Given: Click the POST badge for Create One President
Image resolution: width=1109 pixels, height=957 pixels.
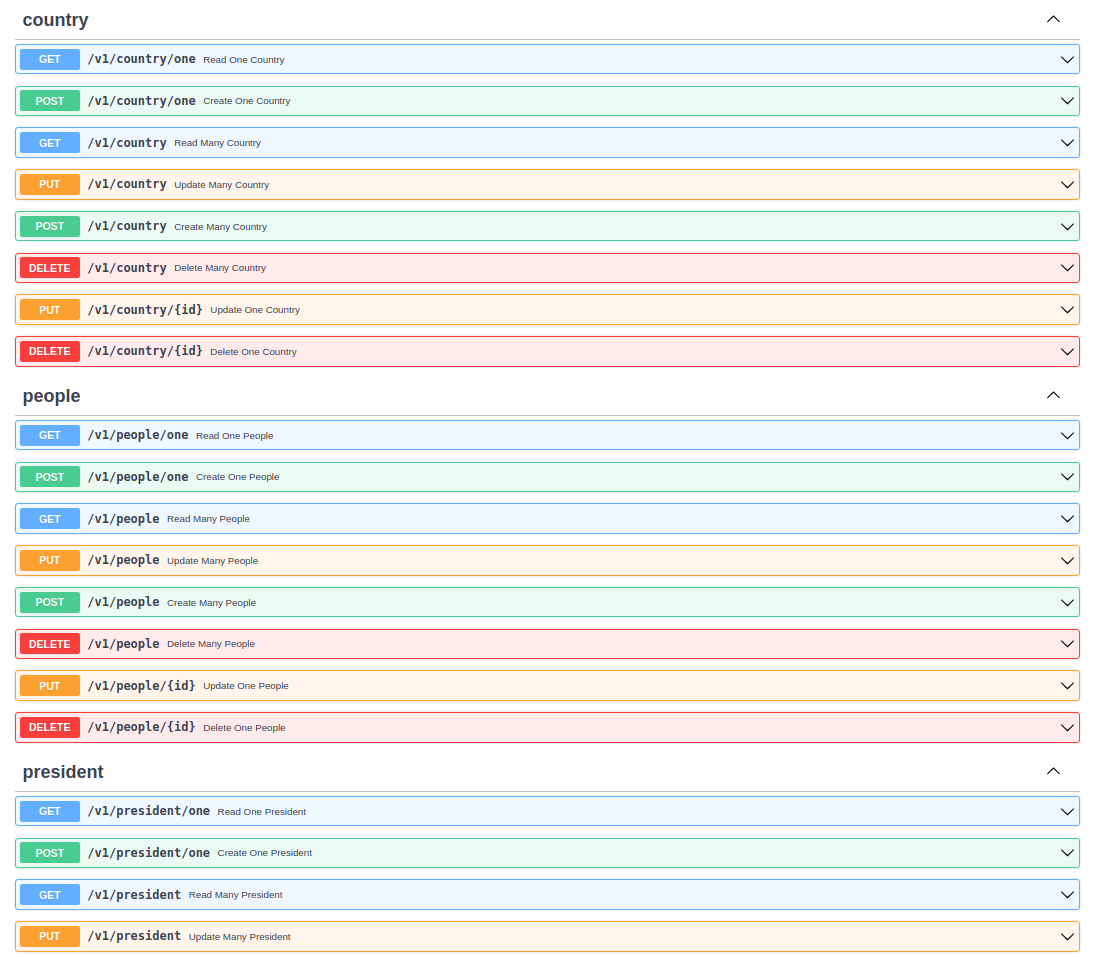Looking at the screenshot, I should tap(50, 853).
